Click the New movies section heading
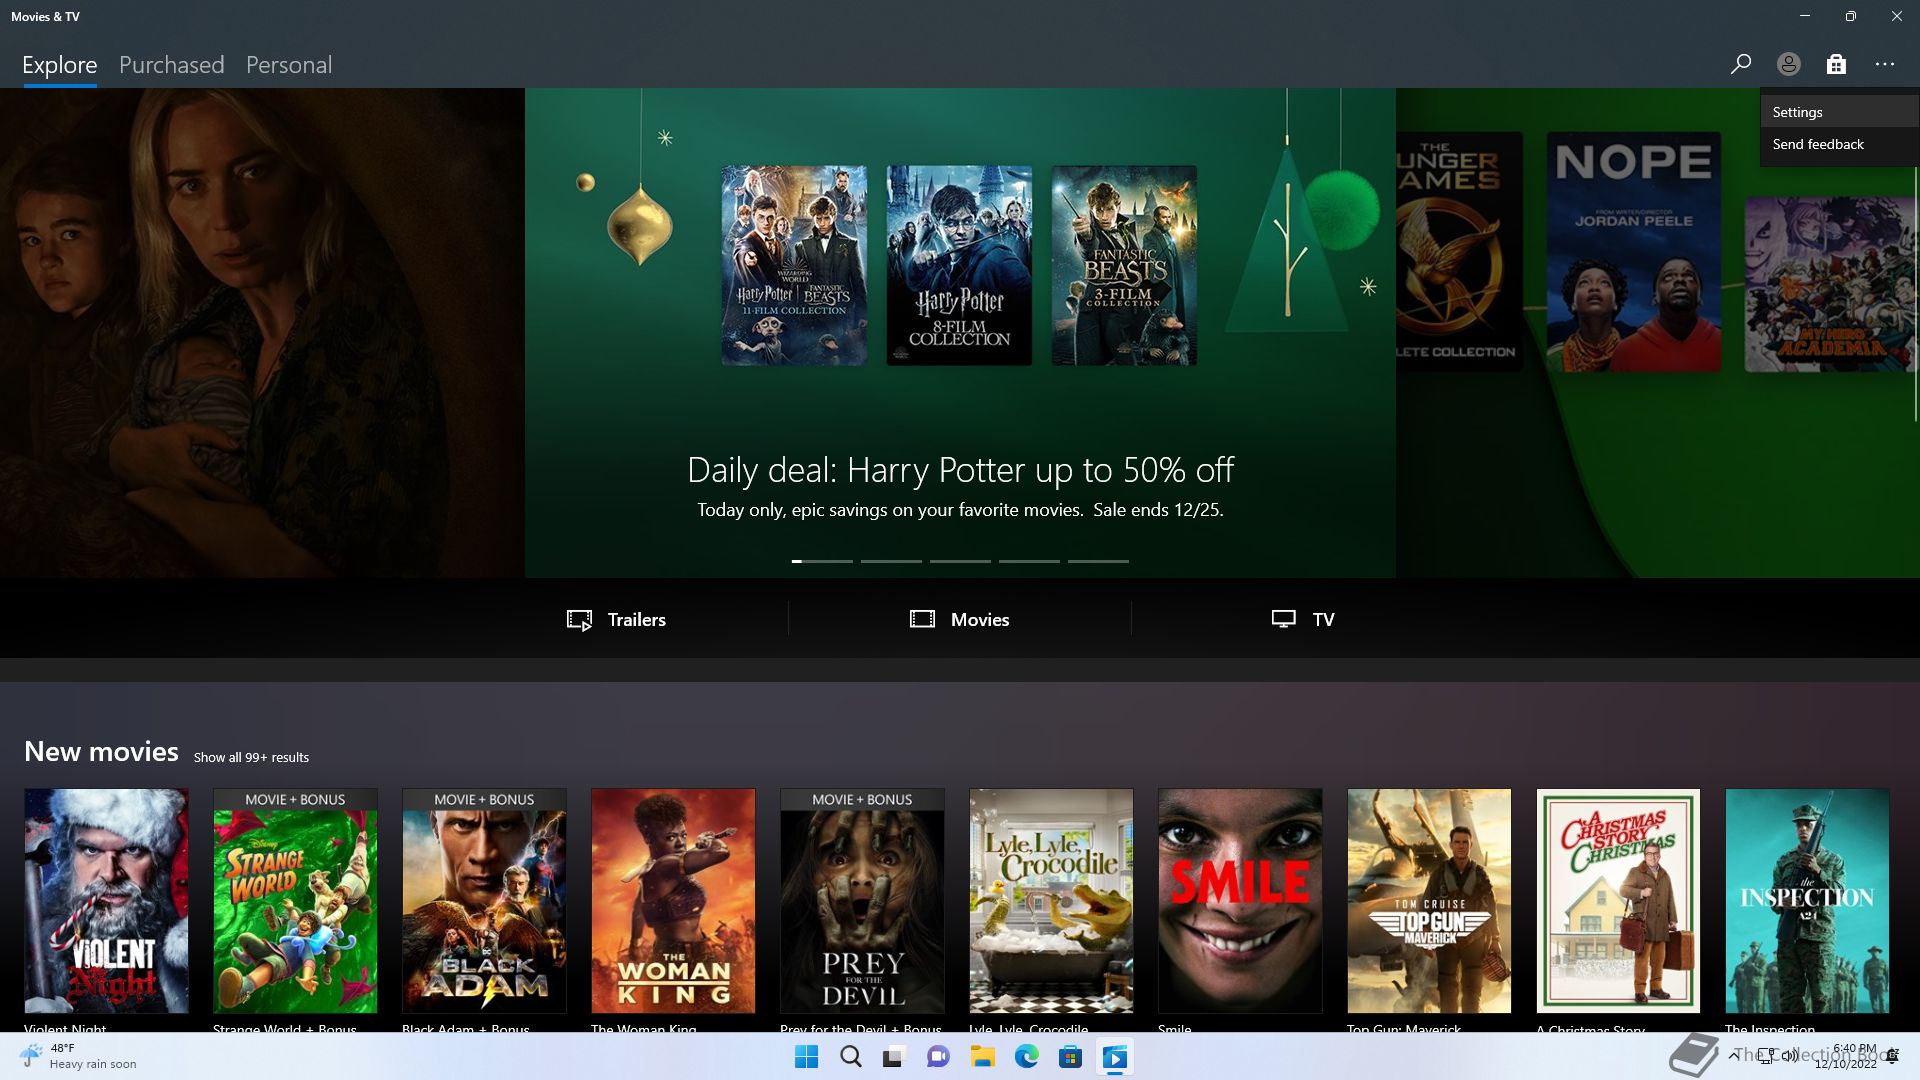 pyautogui.click(x=101, y=752)
